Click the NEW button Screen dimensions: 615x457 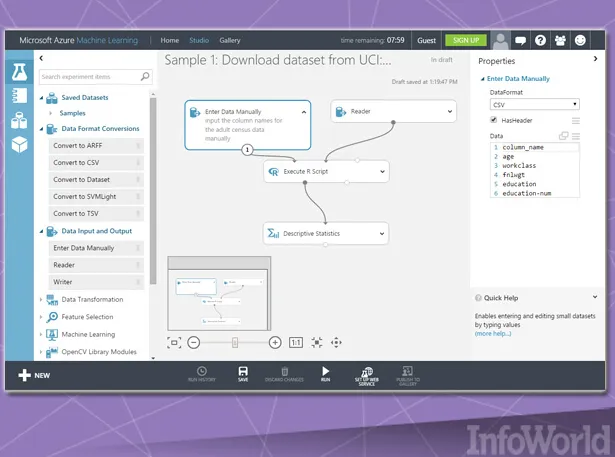tap(34, 375)
